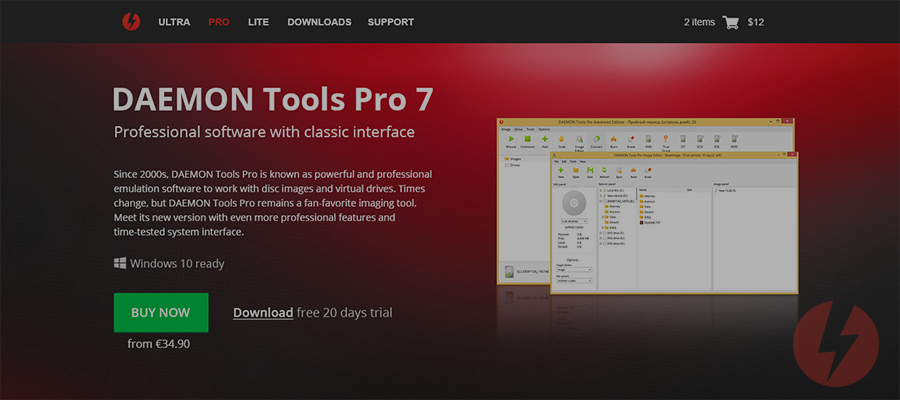The width and height of the screenshot is (900, 400).
Task: Open the disc type dropdown under the disc image
Action: (574, 221)
